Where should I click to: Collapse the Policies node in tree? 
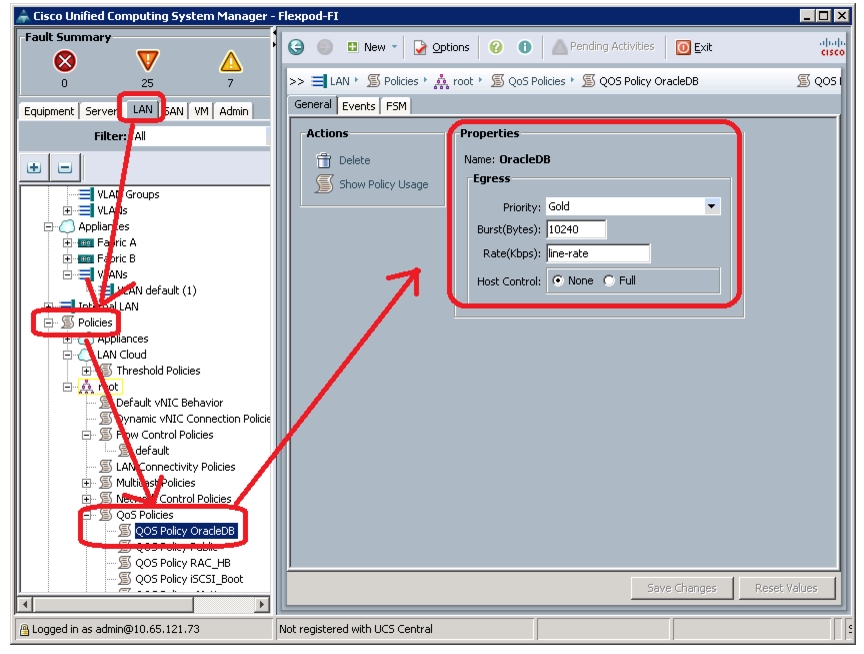48,322
